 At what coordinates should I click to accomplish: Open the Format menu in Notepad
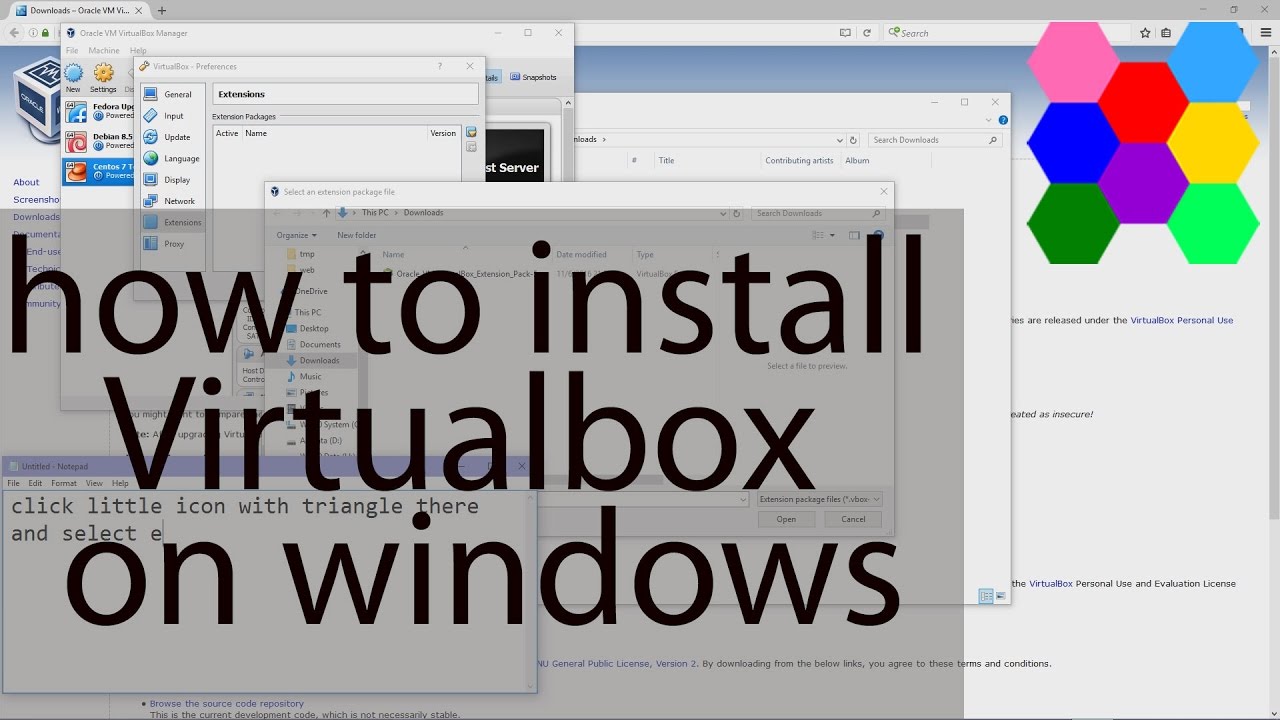(x=64, y=483)
